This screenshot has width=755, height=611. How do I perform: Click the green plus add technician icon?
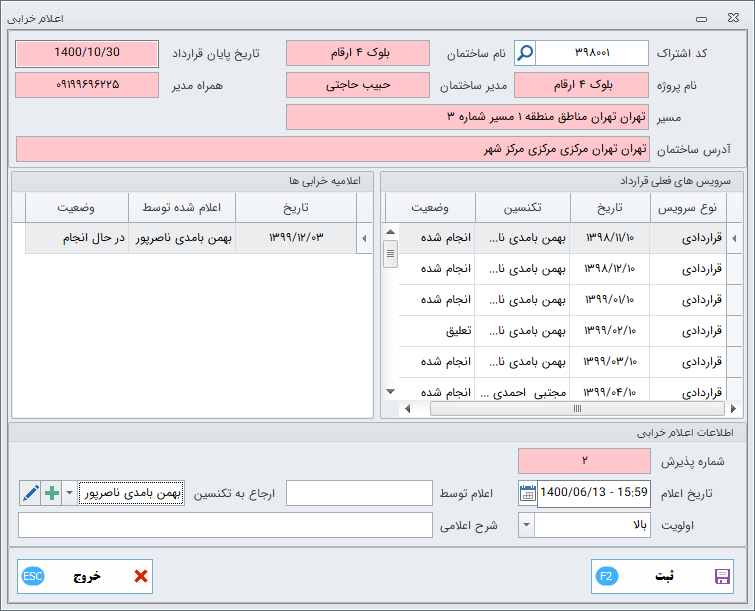point(52,492)
